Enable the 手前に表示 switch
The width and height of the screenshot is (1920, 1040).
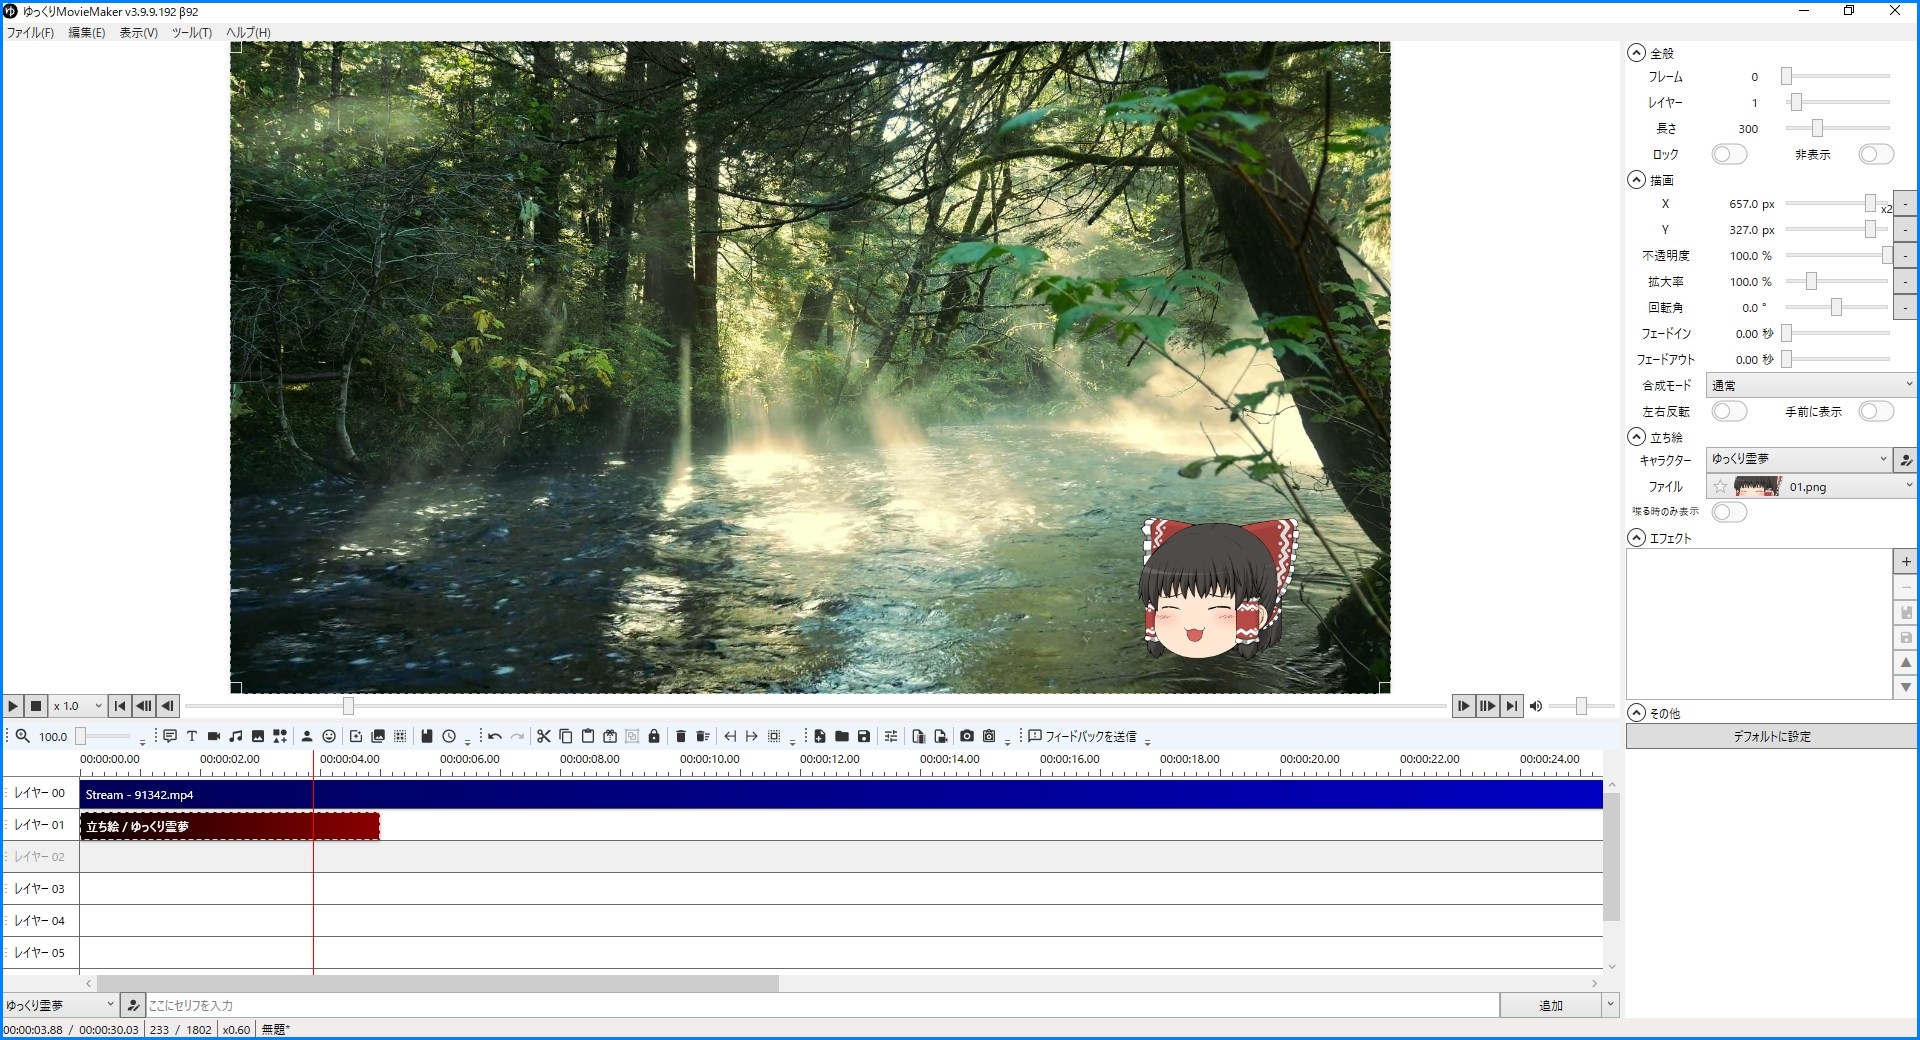point(1876,411)
